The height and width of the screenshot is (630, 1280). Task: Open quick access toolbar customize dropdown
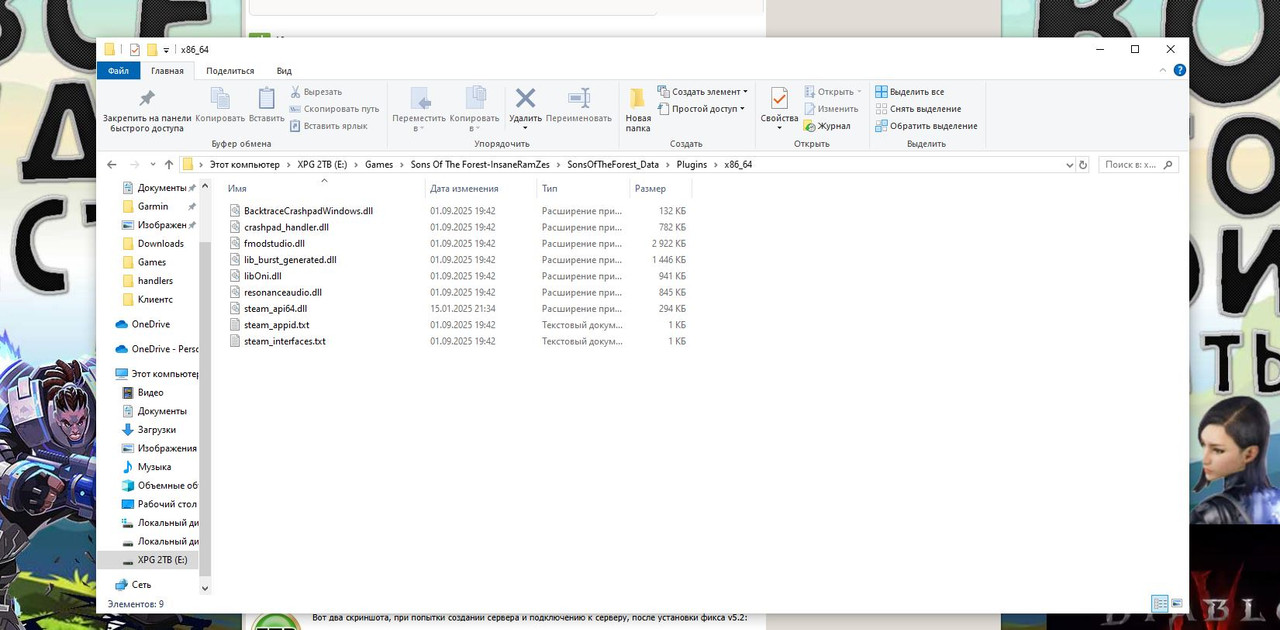pyautogui.click(x=166, y=50)
